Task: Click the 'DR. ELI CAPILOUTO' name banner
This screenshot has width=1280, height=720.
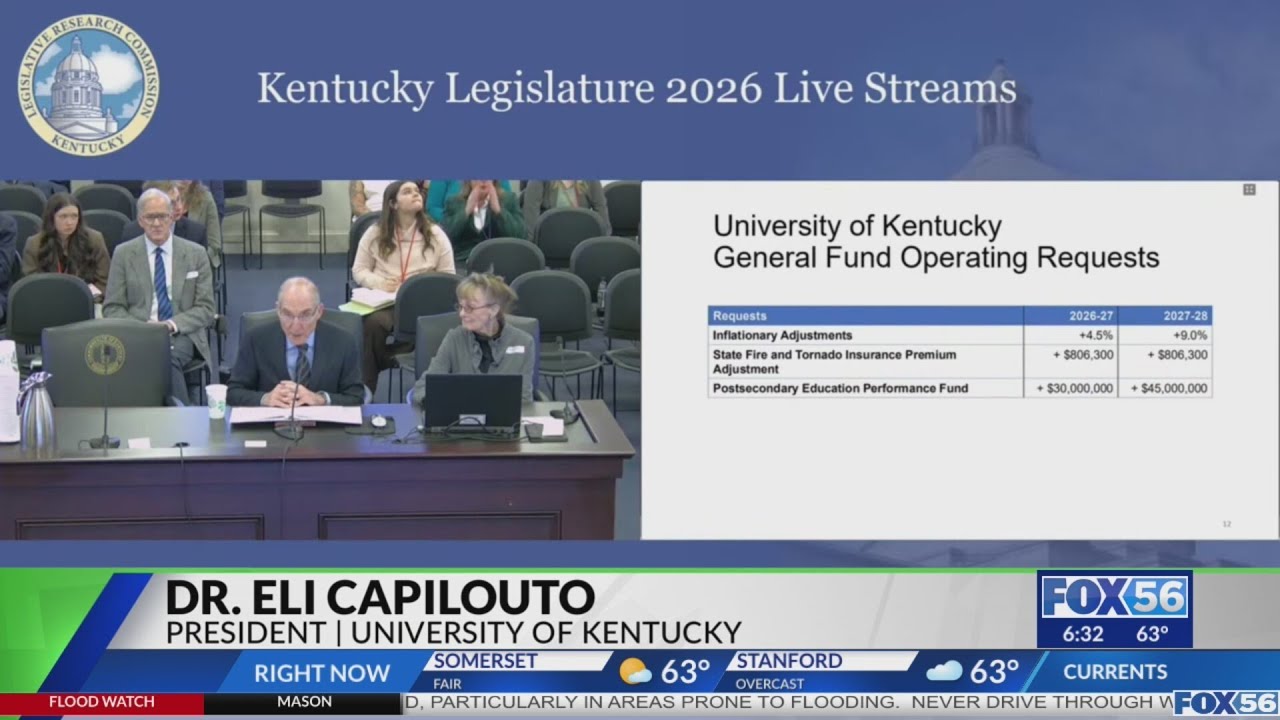Action: tap(380, 597)
